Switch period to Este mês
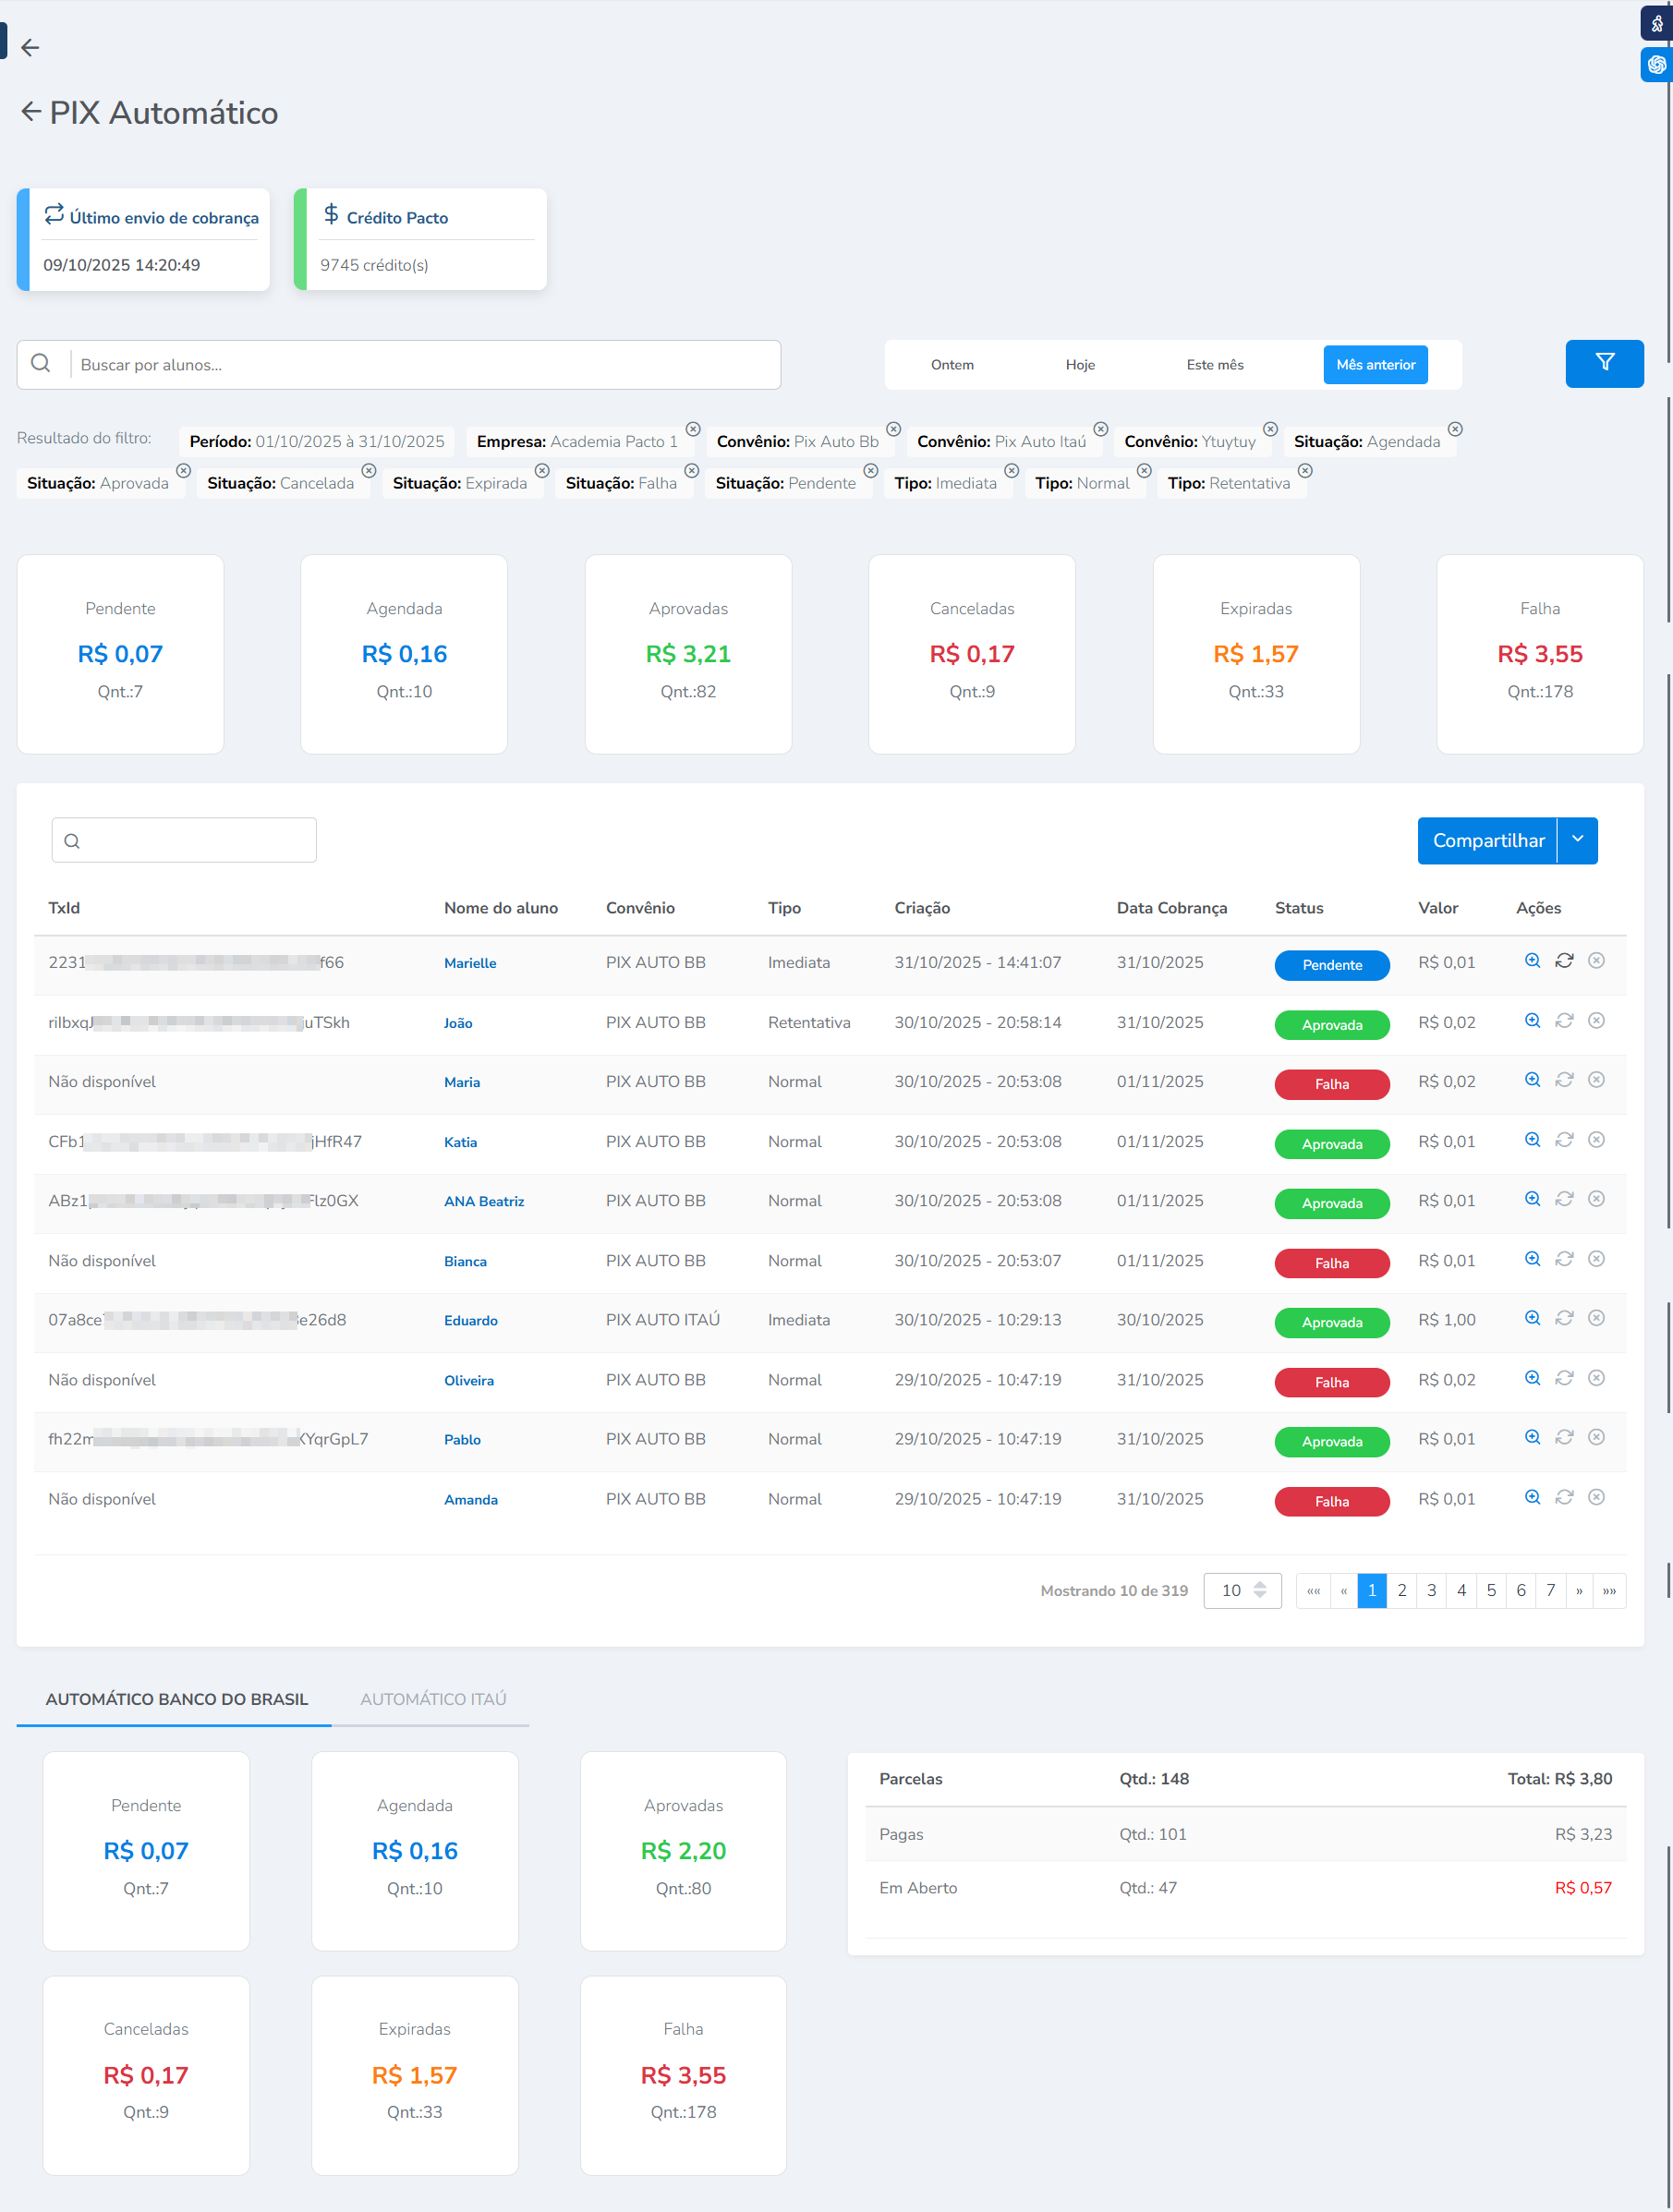Screen dimensions: 1673x2212 (1214, 365)
